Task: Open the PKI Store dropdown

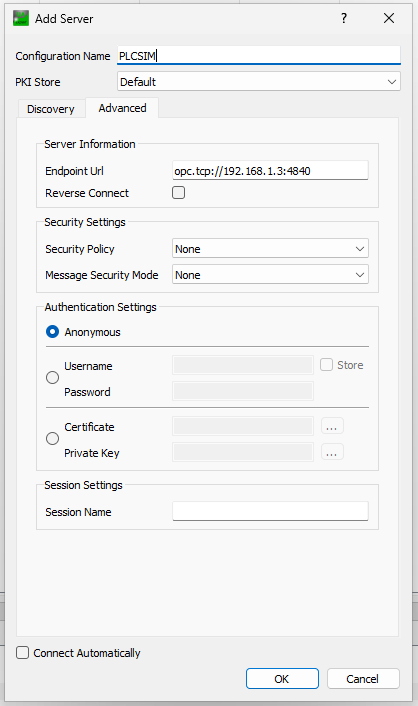Action: click(259, 82)
